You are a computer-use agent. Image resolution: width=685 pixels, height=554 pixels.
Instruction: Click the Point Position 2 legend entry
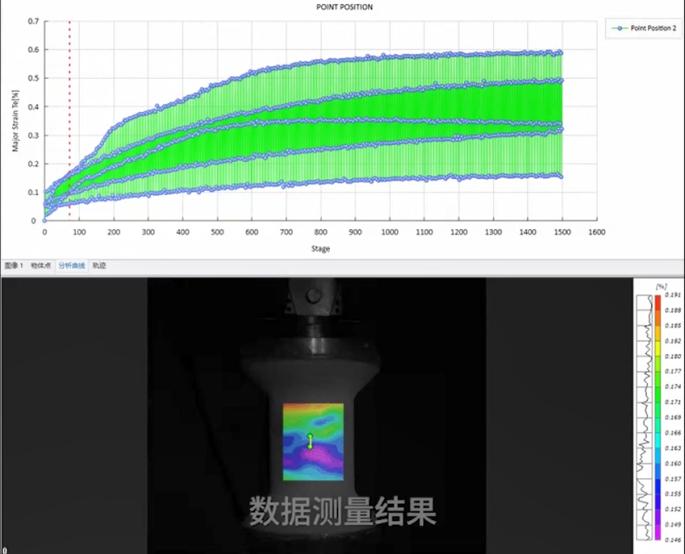[651, 29]
